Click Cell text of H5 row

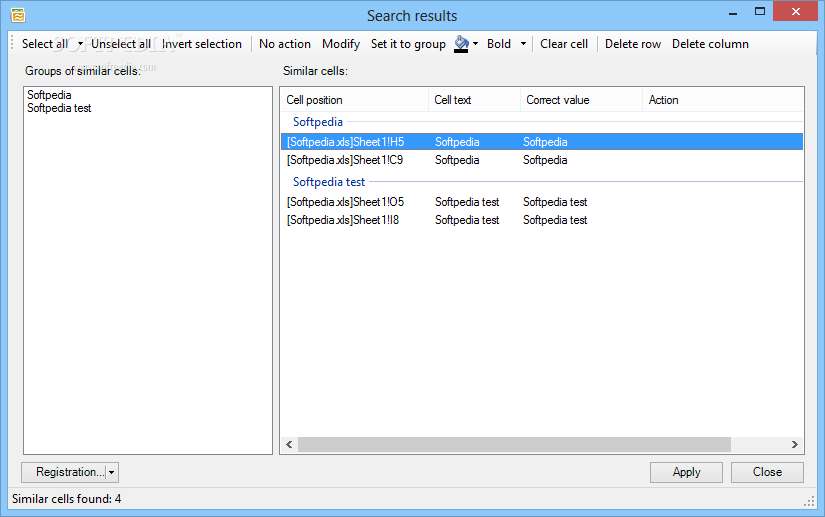(457, 142)
